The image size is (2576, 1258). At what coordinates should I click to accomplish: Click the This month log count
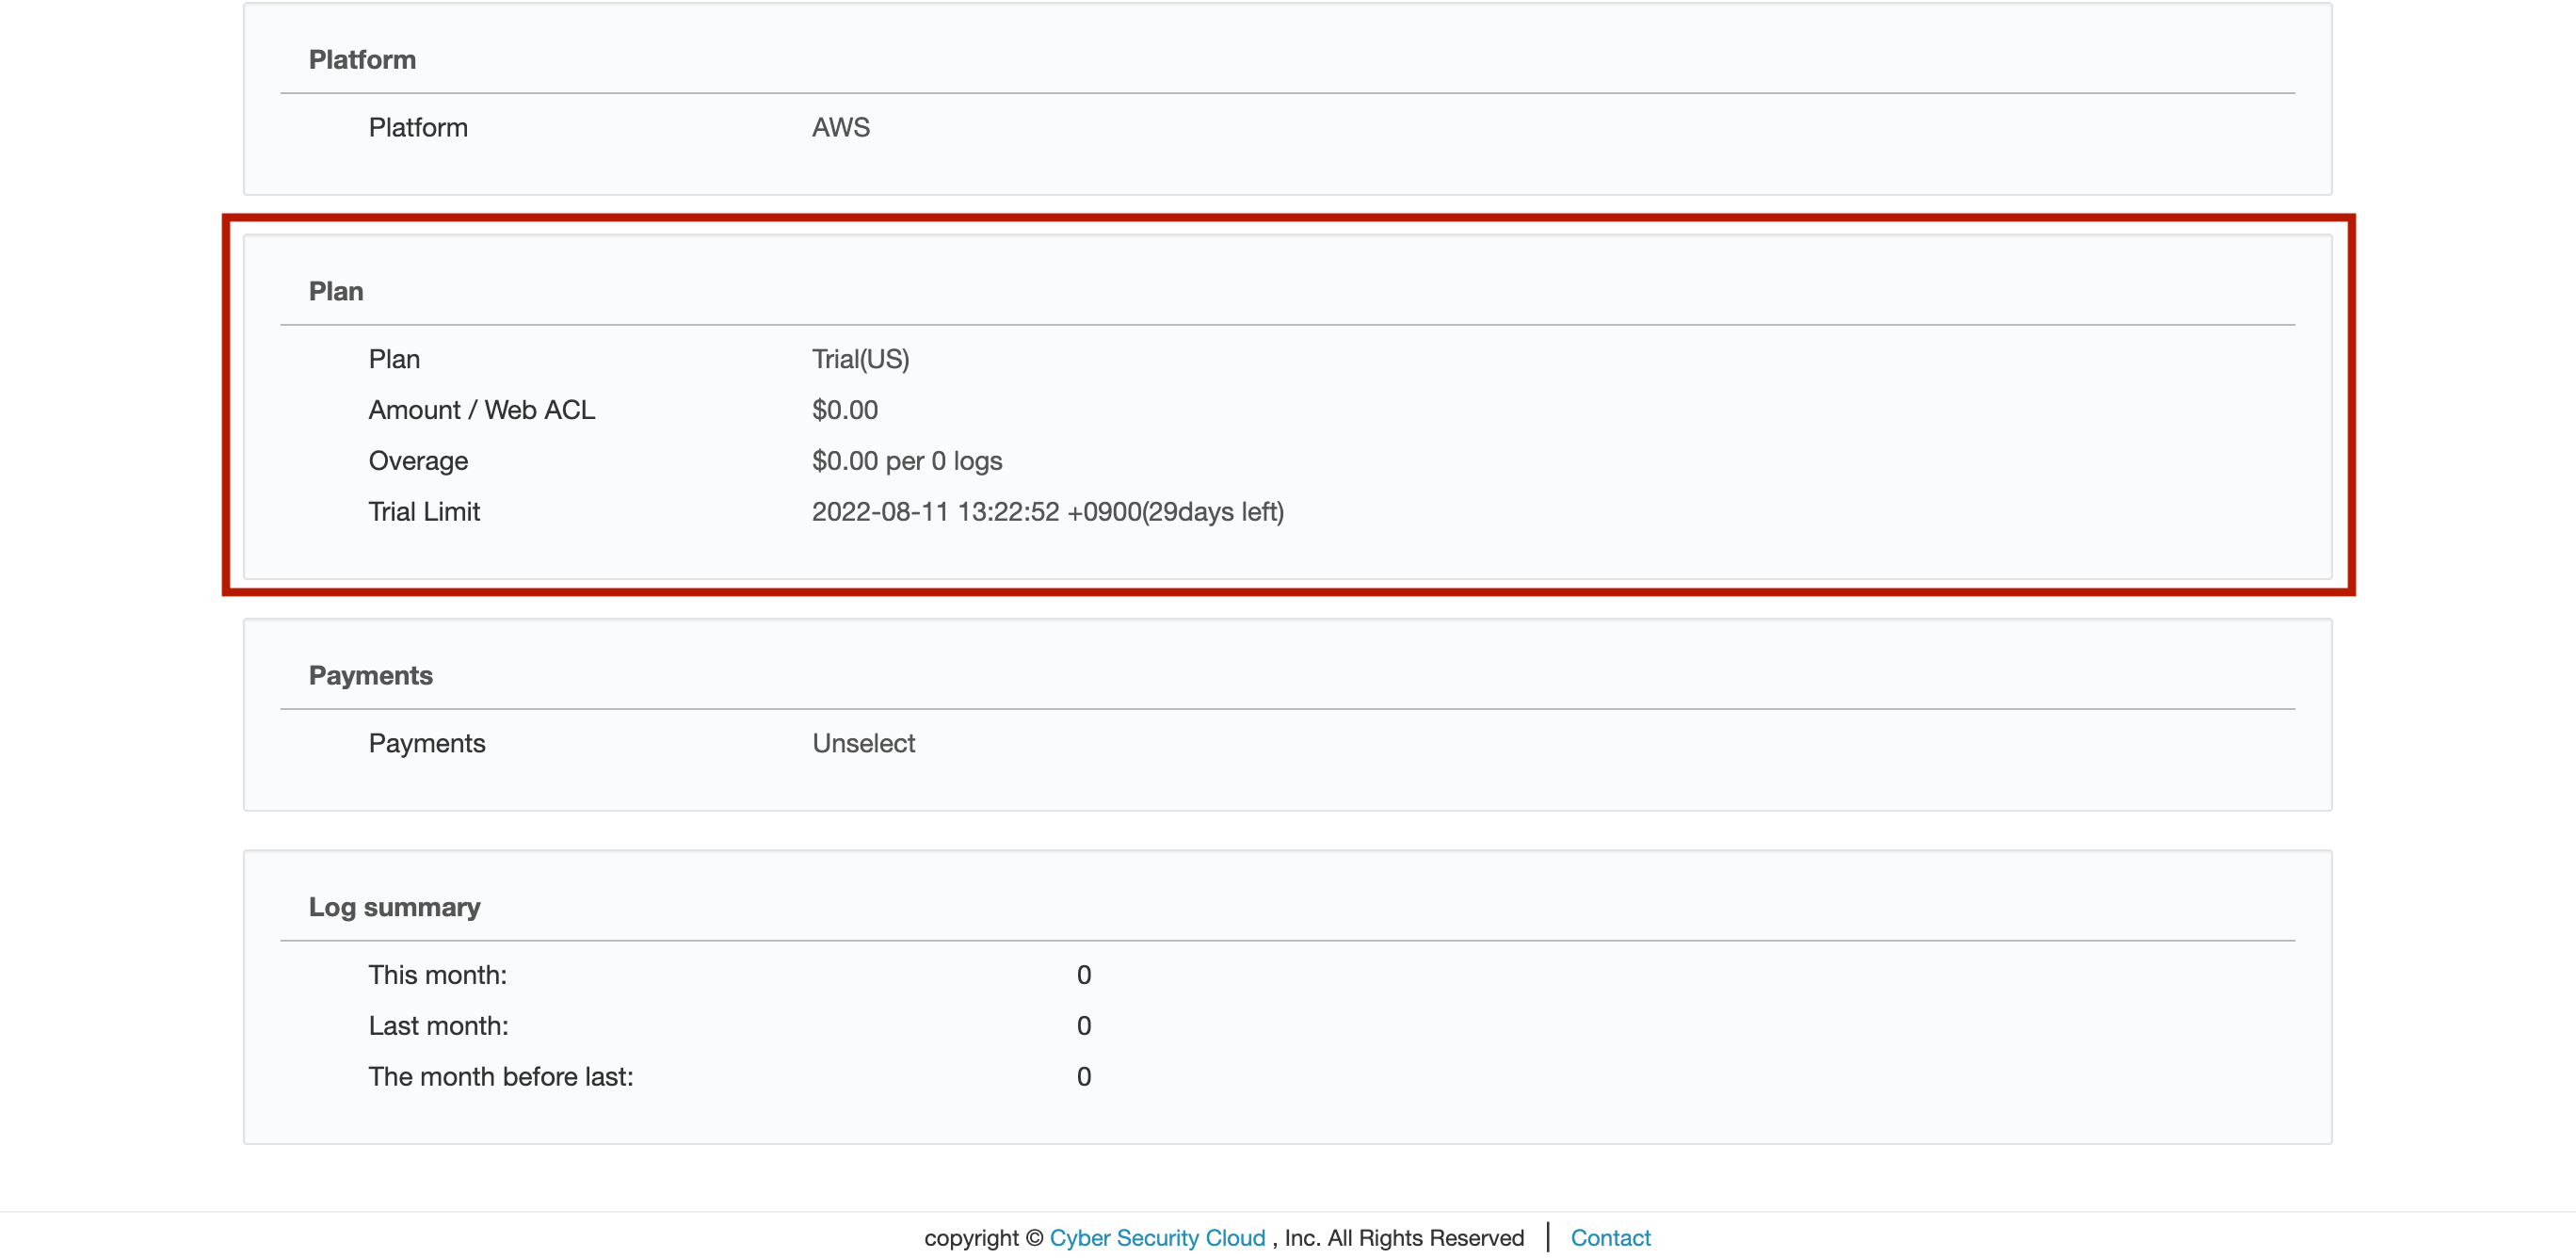point(1083,975)
